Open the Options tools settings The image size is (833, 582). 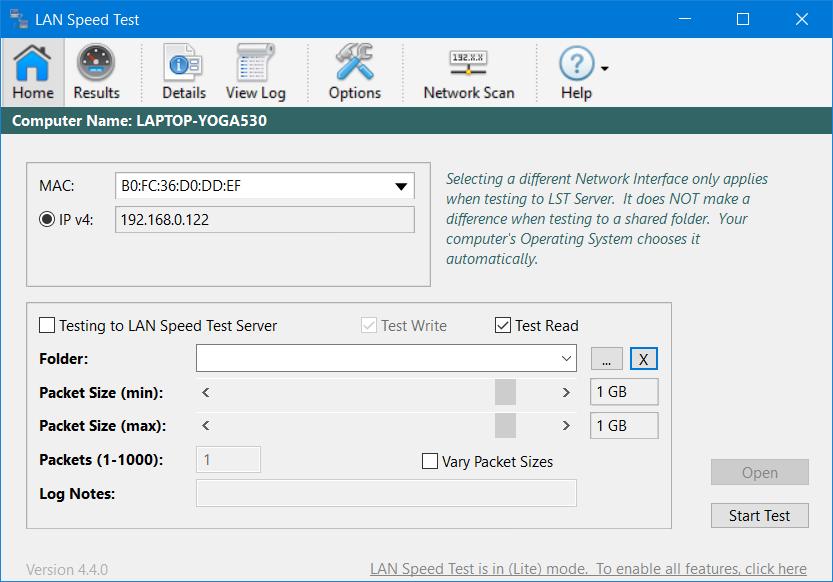click(354, 72)
